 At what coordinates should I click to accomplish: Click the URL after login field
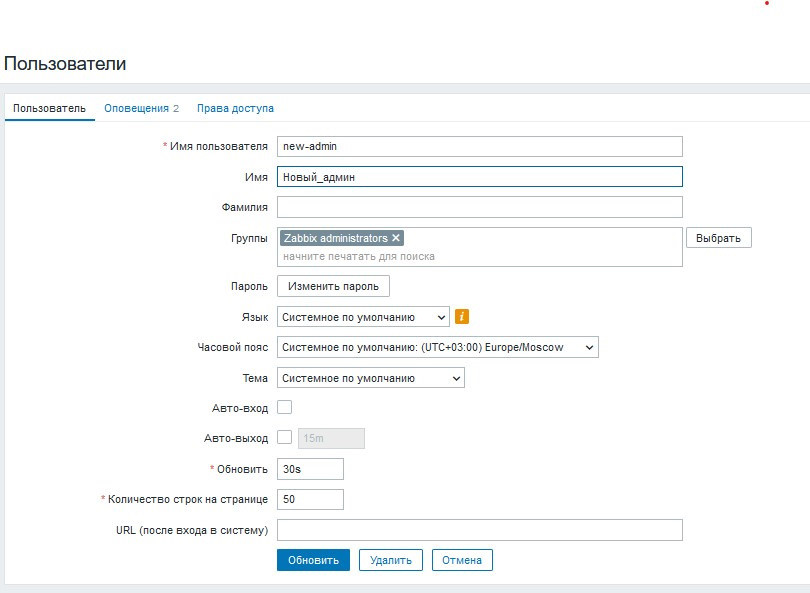click(x=479, y=530)
